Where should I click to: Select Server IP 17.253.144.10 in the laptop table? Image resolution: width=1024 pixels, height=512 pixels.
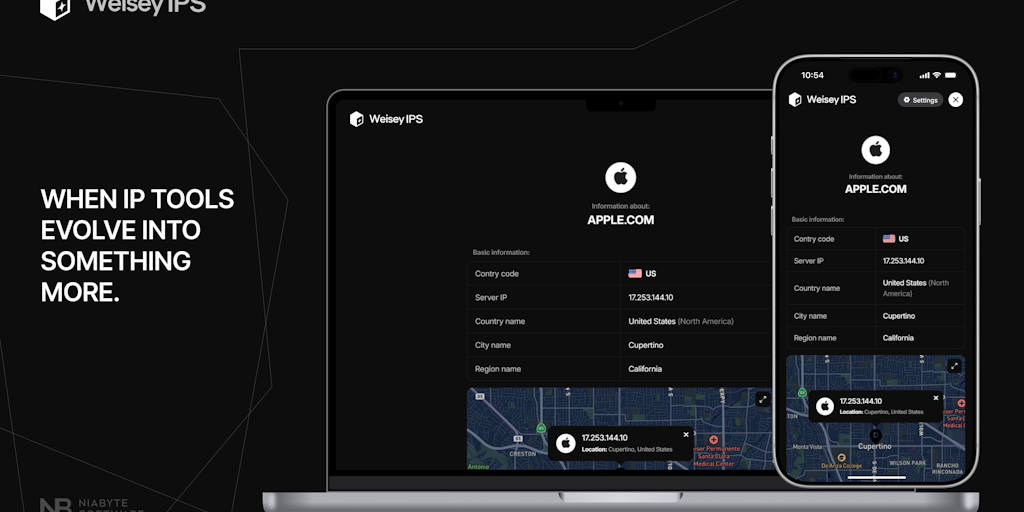[650, 298]
